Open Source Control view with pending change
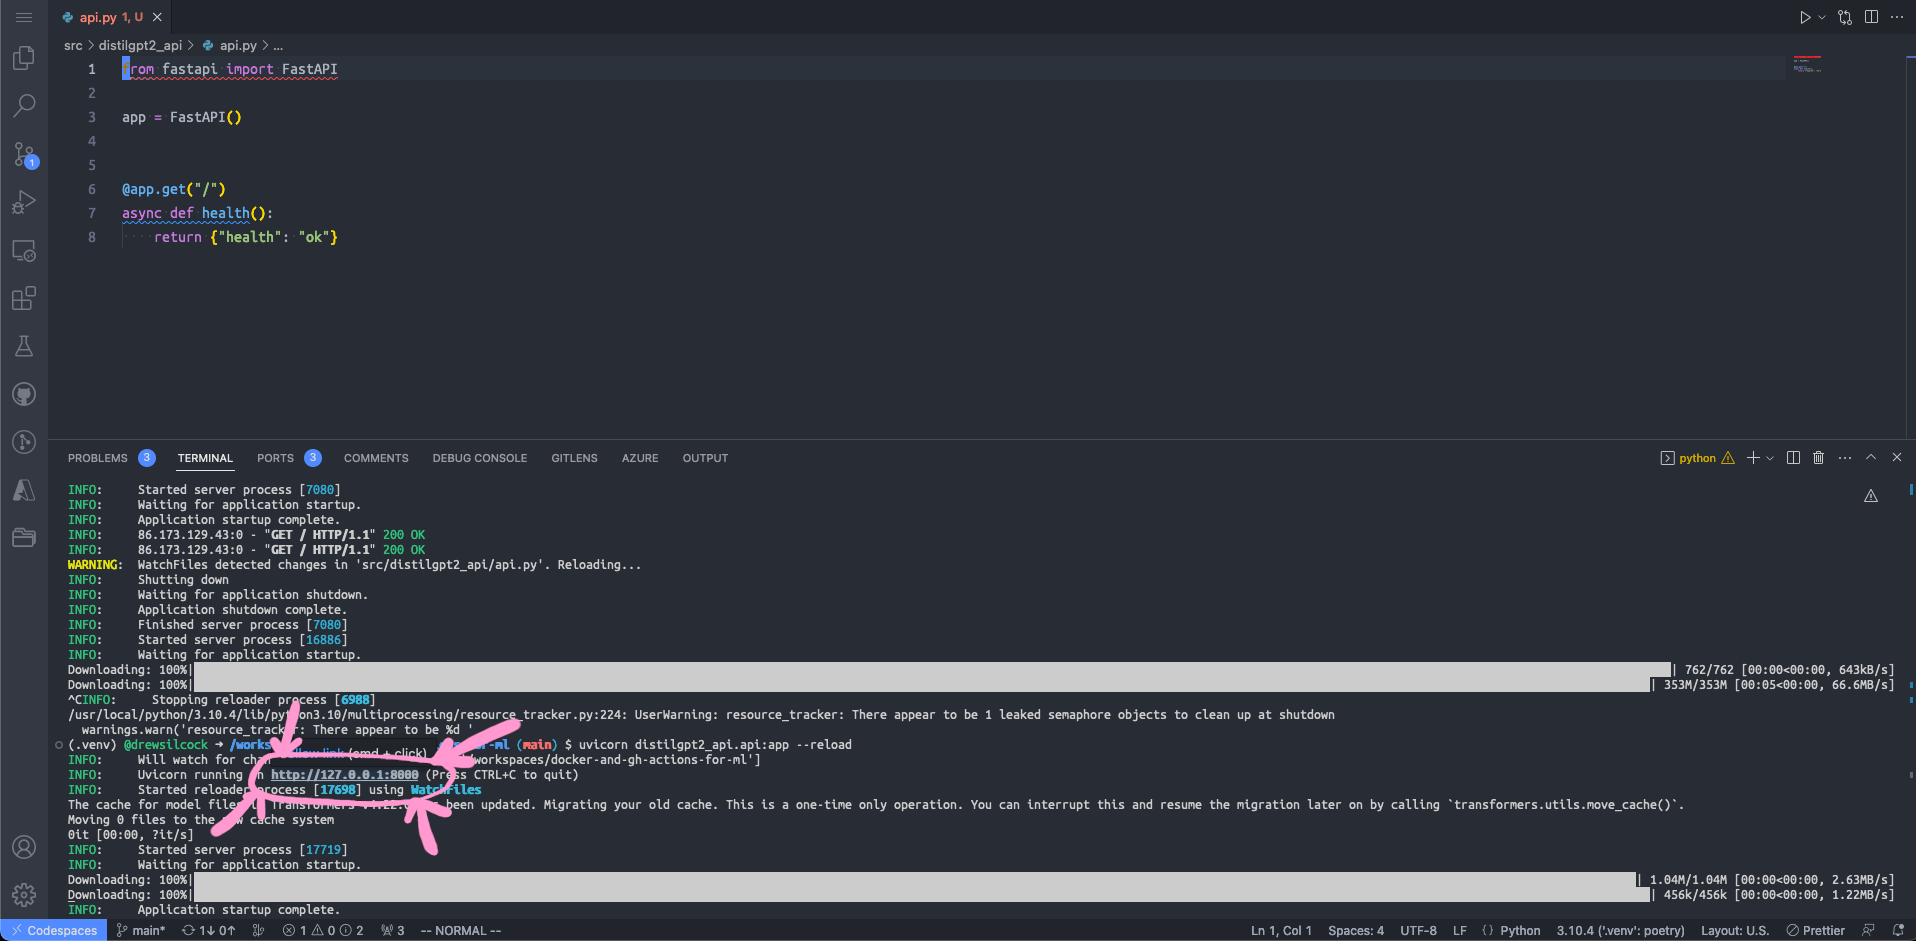1916x941 pixels. point(24,154)
